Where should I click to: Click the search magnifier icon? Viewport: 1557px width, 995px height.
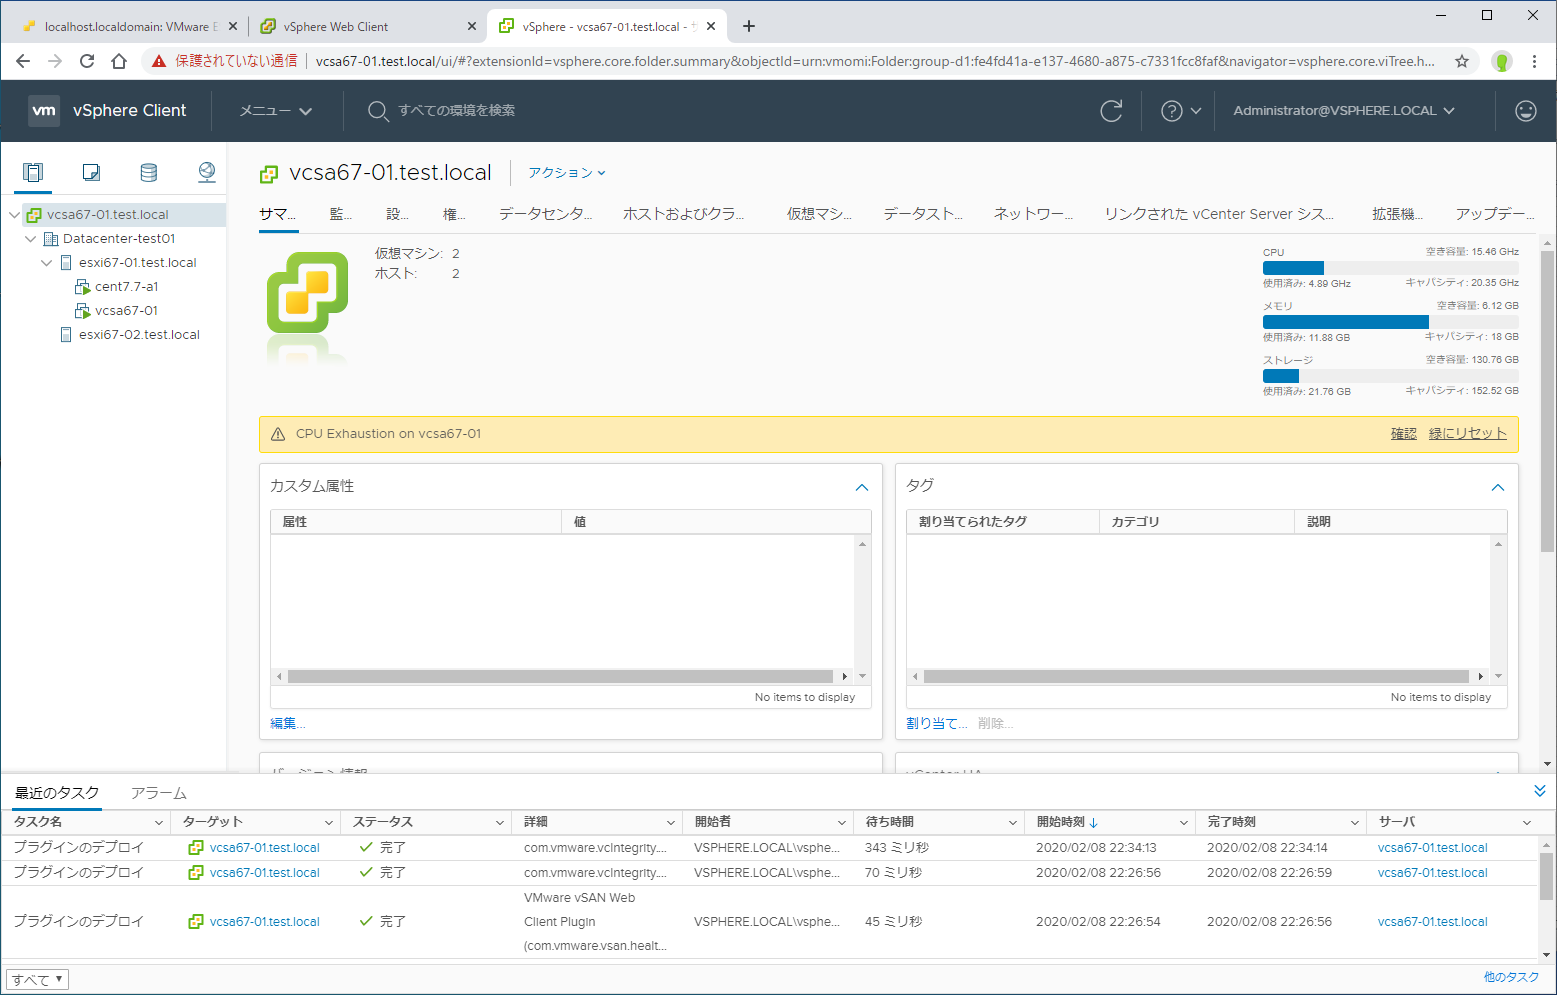pyautogui.click(x=377, y=111)
